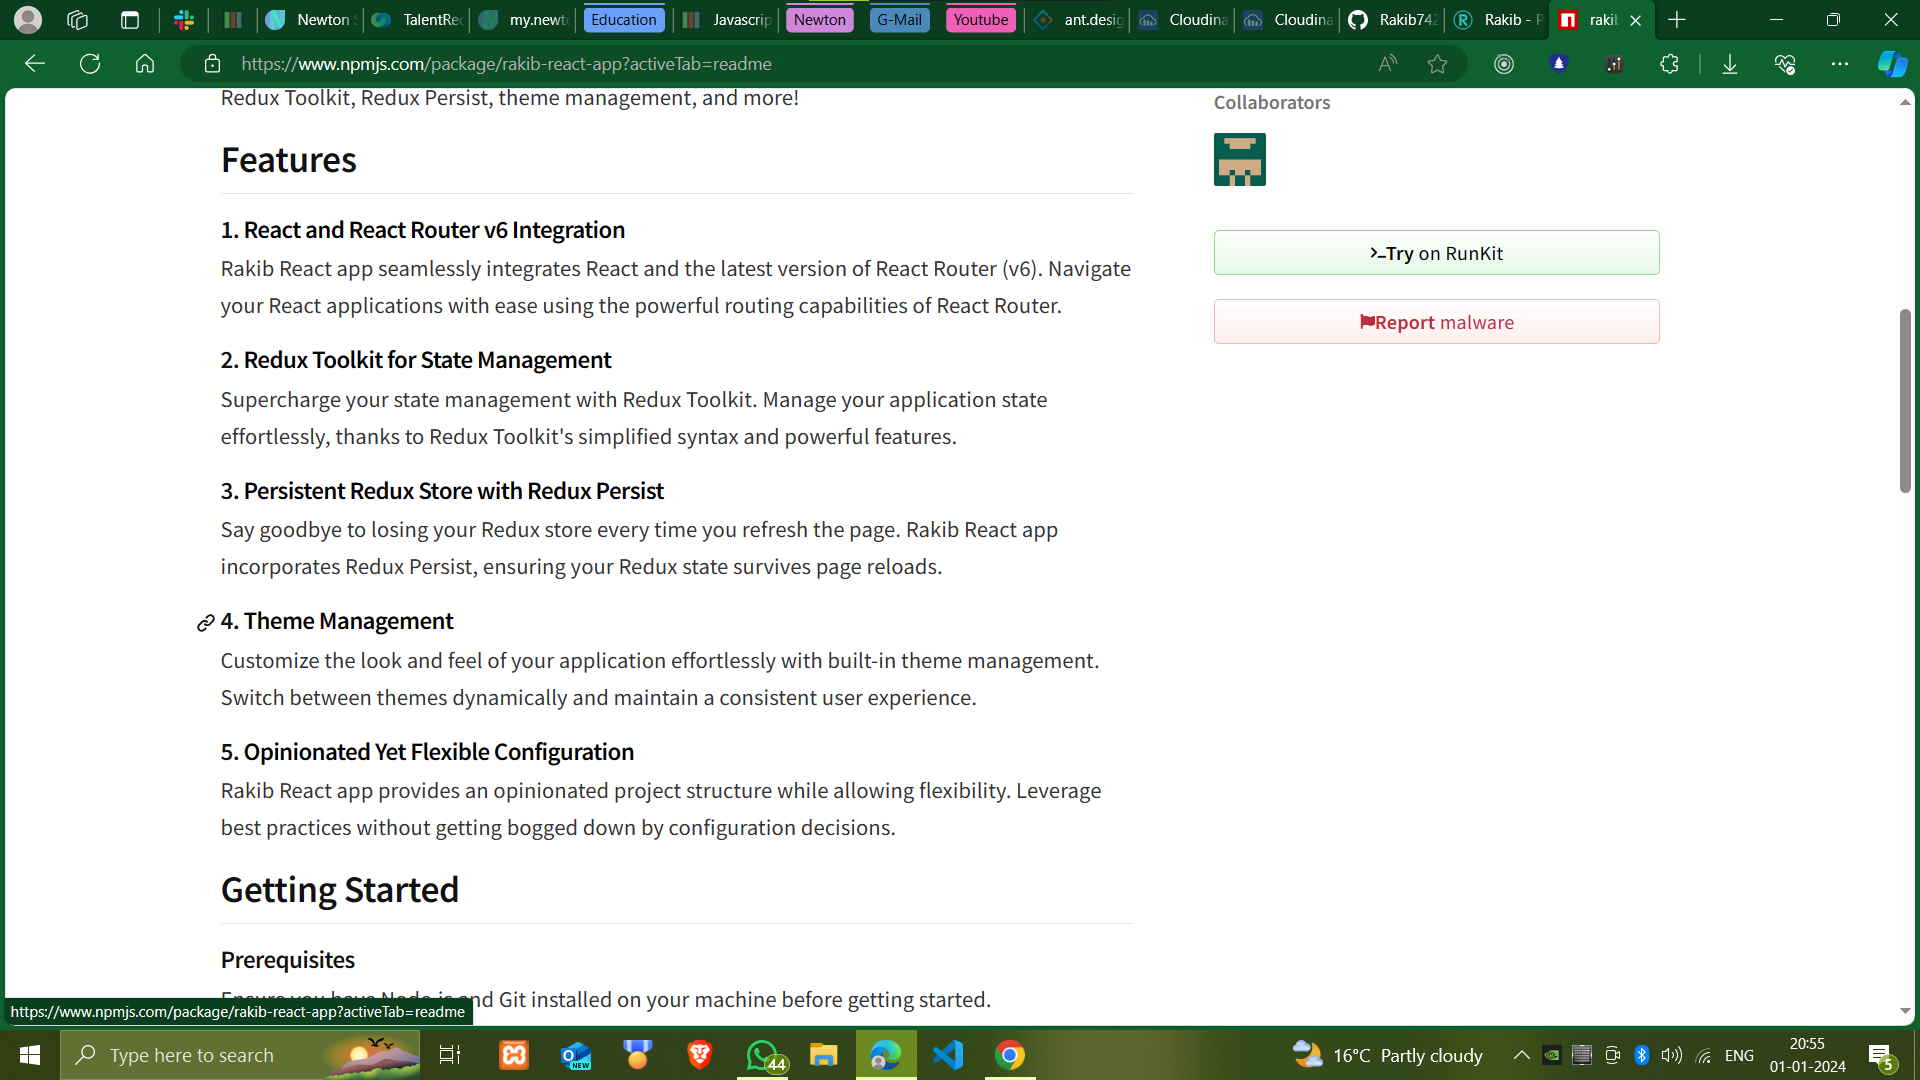View site information lock icon
Image resolution: width=1920 pixels, height=1080 pixels.
tap(212, 64)
